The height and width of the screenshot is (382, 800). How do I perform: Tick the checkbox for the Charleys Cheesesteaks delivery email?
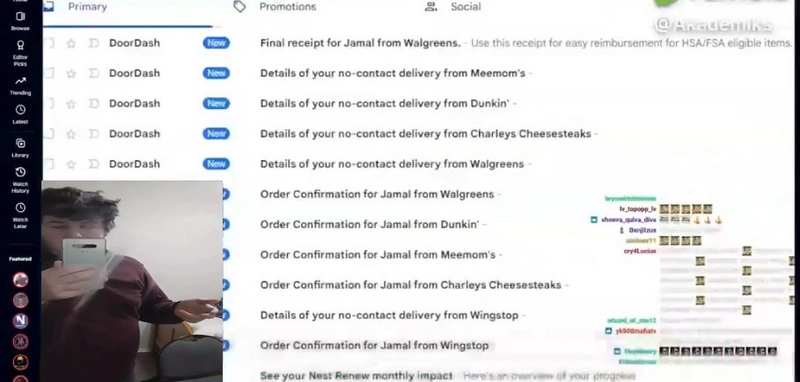[x=49, y=134]
